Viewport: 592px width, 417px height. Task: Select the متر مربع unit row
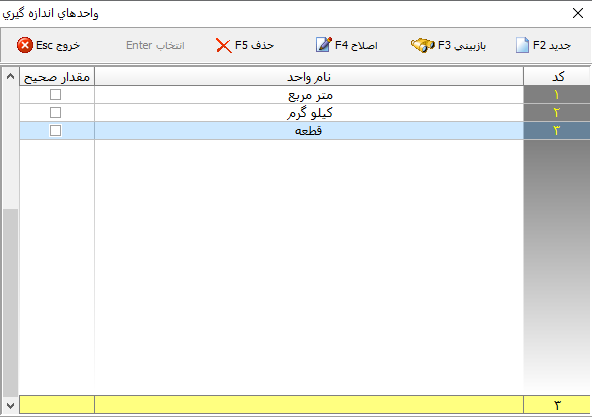305,94
